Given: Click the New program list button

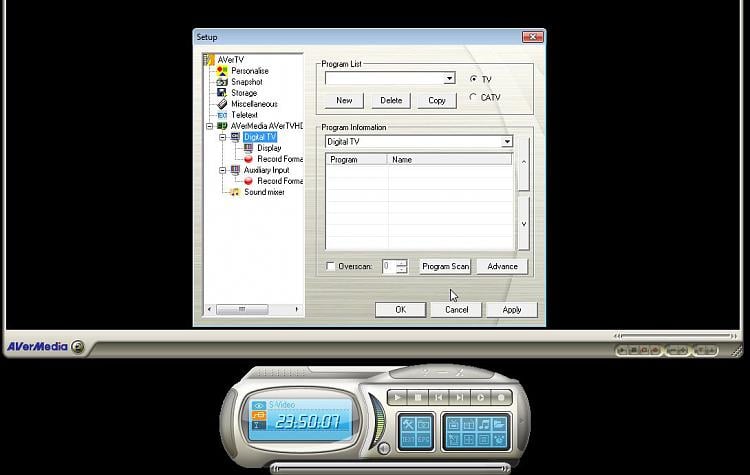Looking at the screenshot, I should click(x=344, y=100).
